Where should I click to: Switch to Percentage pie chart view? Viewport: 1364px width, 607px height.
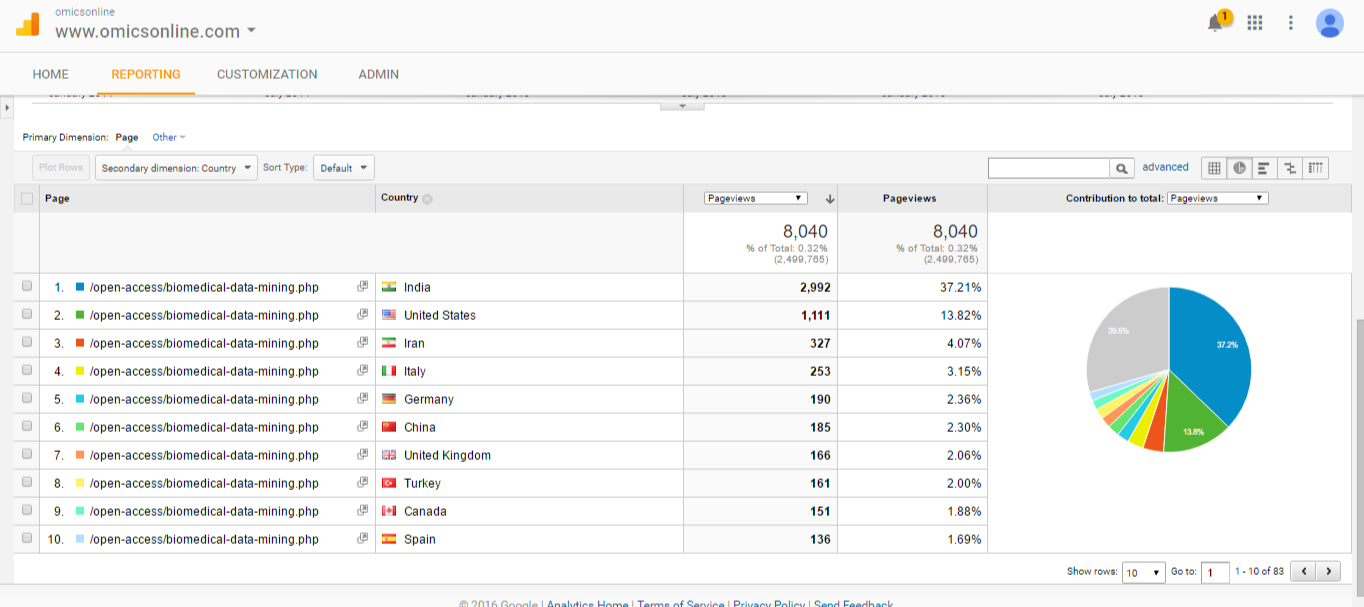[x=1239, y=168]
